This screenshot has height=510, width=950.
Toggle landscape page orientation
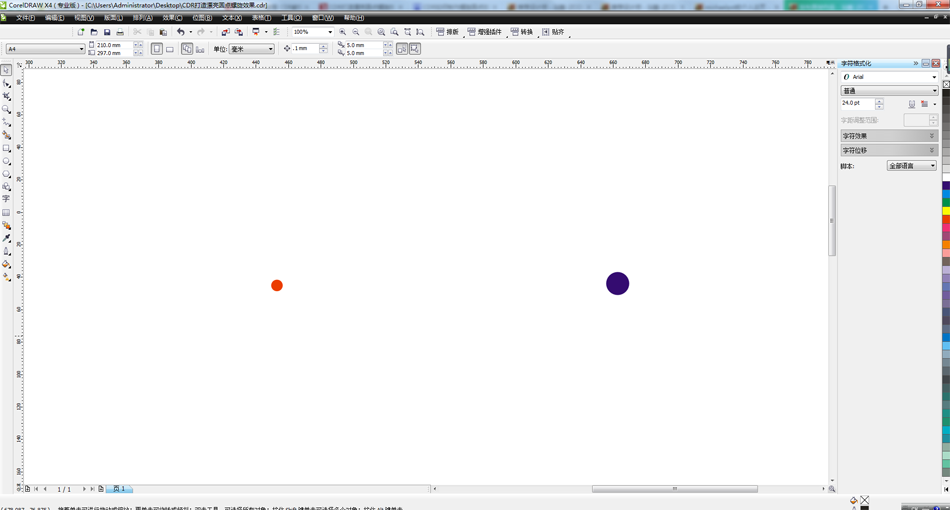coord(170,49)
